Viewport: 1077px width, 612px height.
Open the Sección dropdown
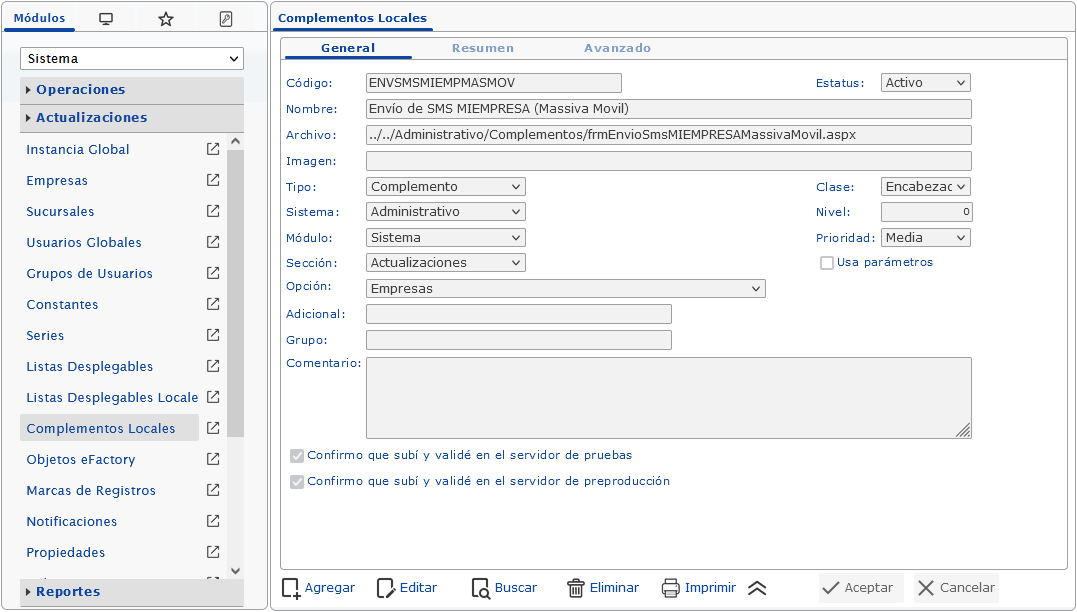tap(446, 262)
